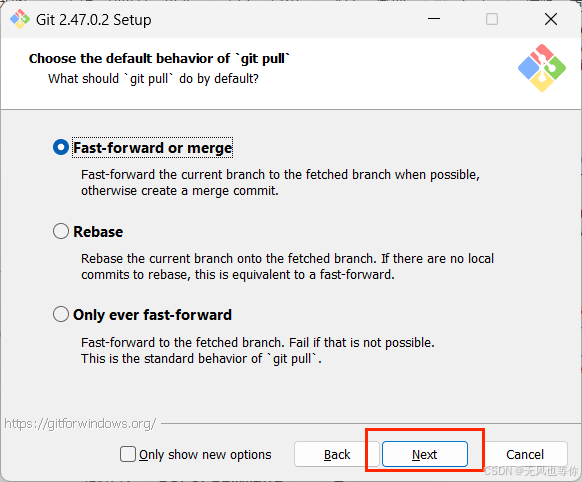Choose the Rebase radio button
Screen dimensions: 582x482
click(61, 231)
